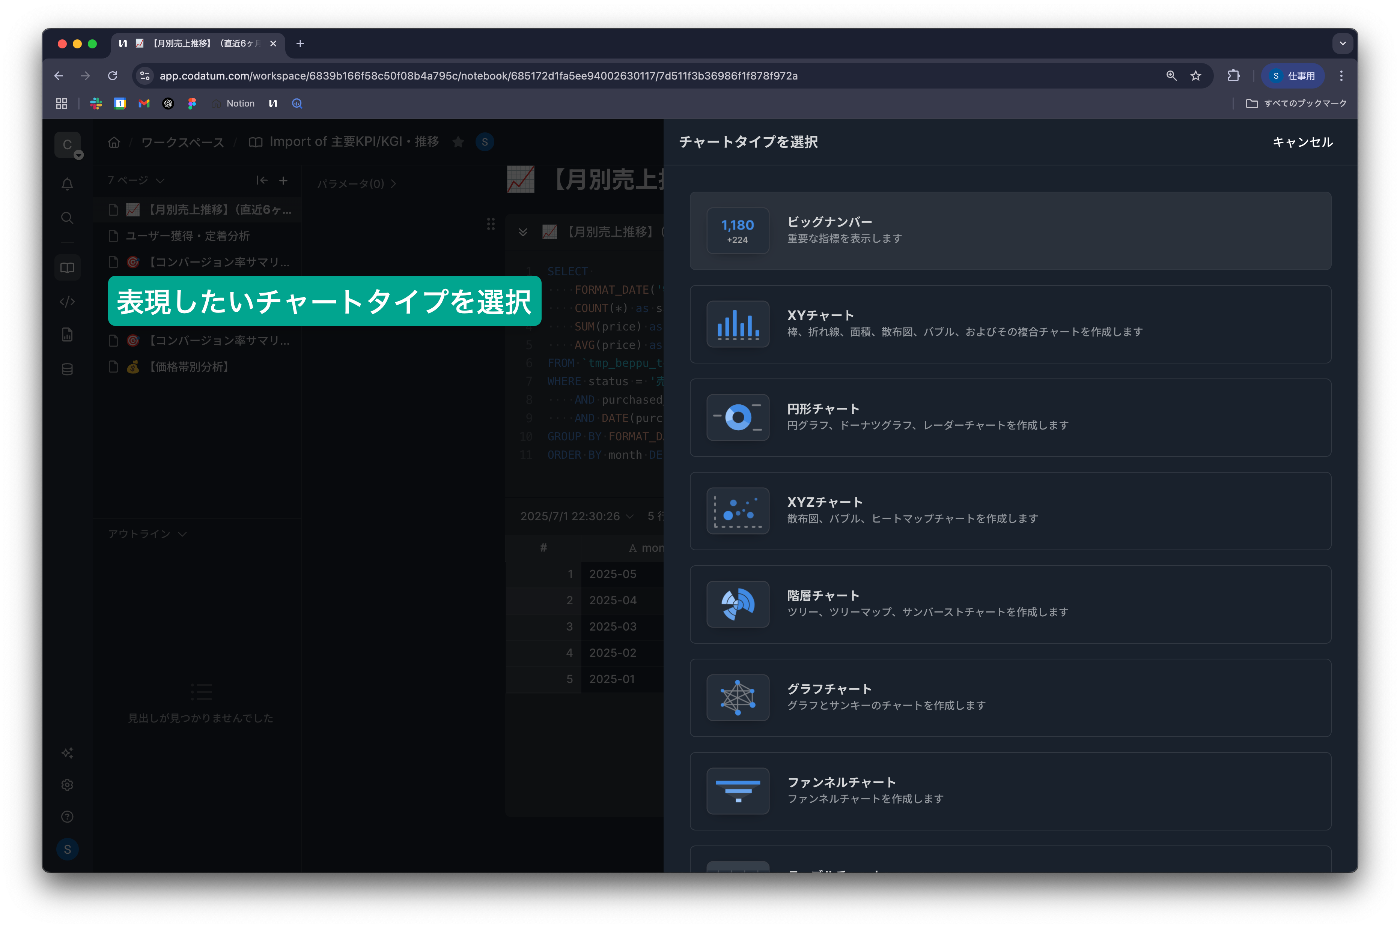Open the database icon in sidebar
Image resolution: width=1400 pixels, height=928 pixels.
point(67,369)
